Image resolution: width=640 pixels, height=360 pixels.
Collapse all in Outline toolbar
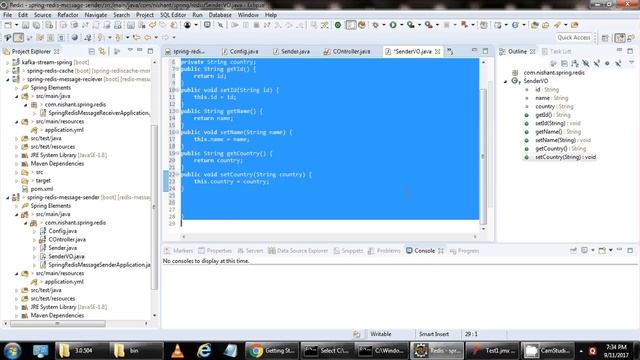(564, 64)
